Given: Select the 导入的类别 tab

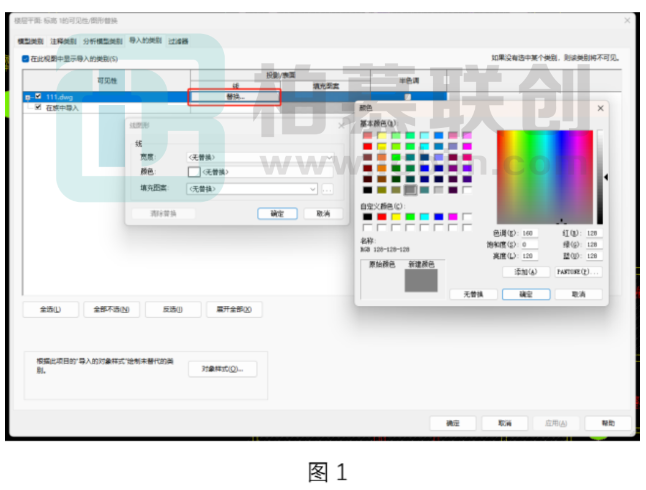Looking at the screenshot, I should pos(145,40).
